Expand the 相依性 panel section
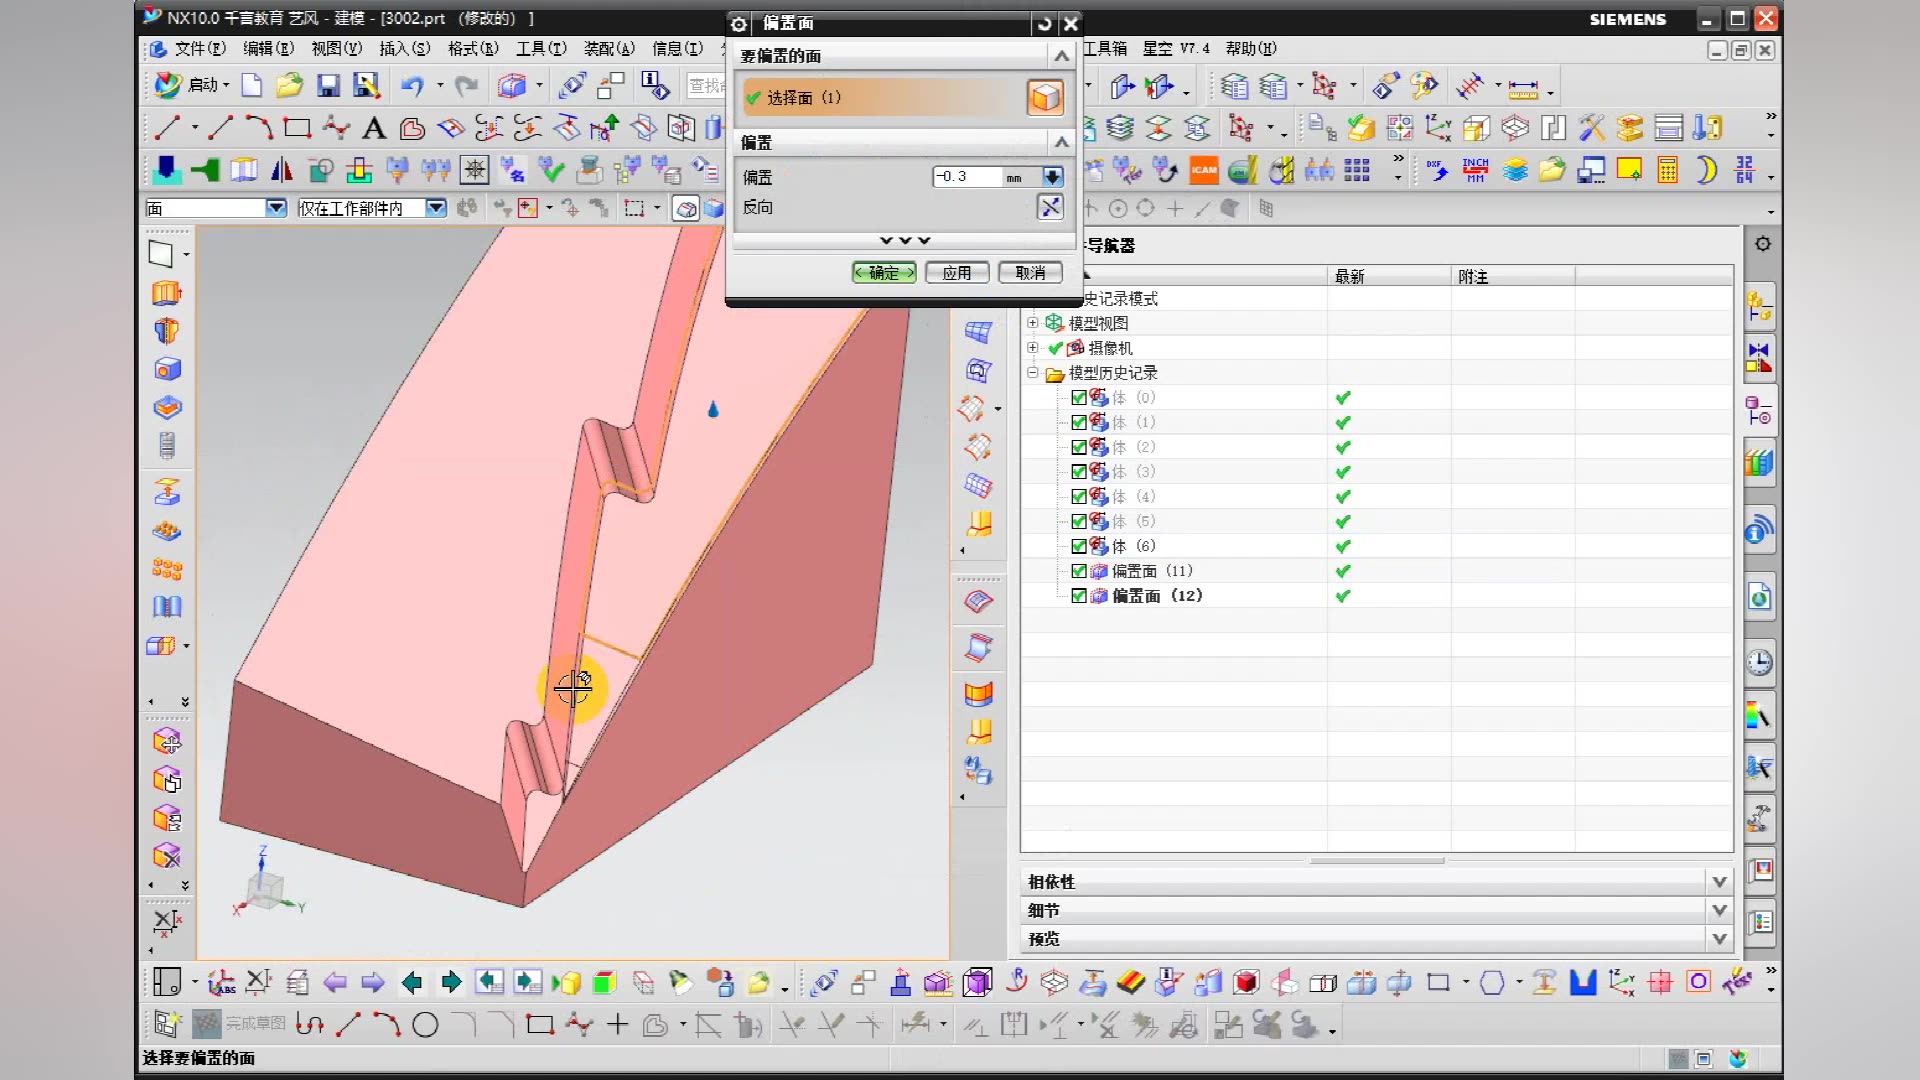The height and width of the screenshot is (1080, 1920). (1718, 882)
